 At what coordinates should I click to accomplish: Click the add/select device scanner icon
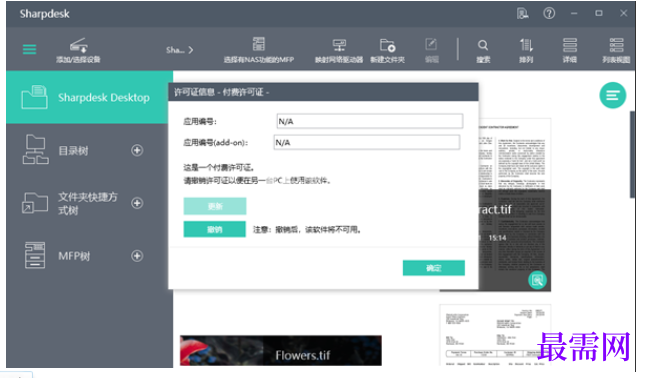coord(78,45)
